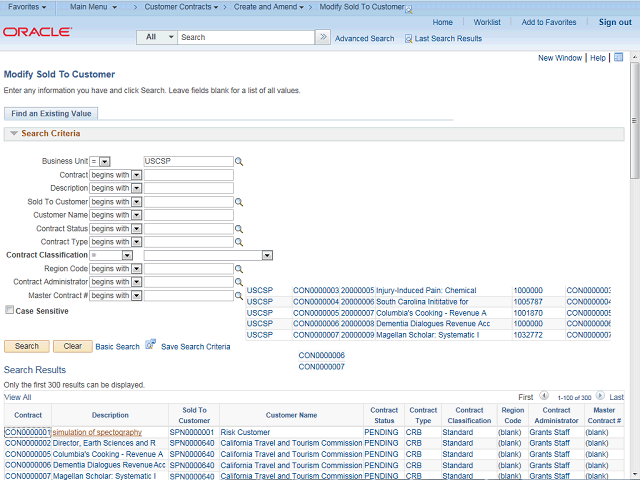640x480 pixels.
Task: Open Master Contract # lookup icon
Action: [239, 296]
